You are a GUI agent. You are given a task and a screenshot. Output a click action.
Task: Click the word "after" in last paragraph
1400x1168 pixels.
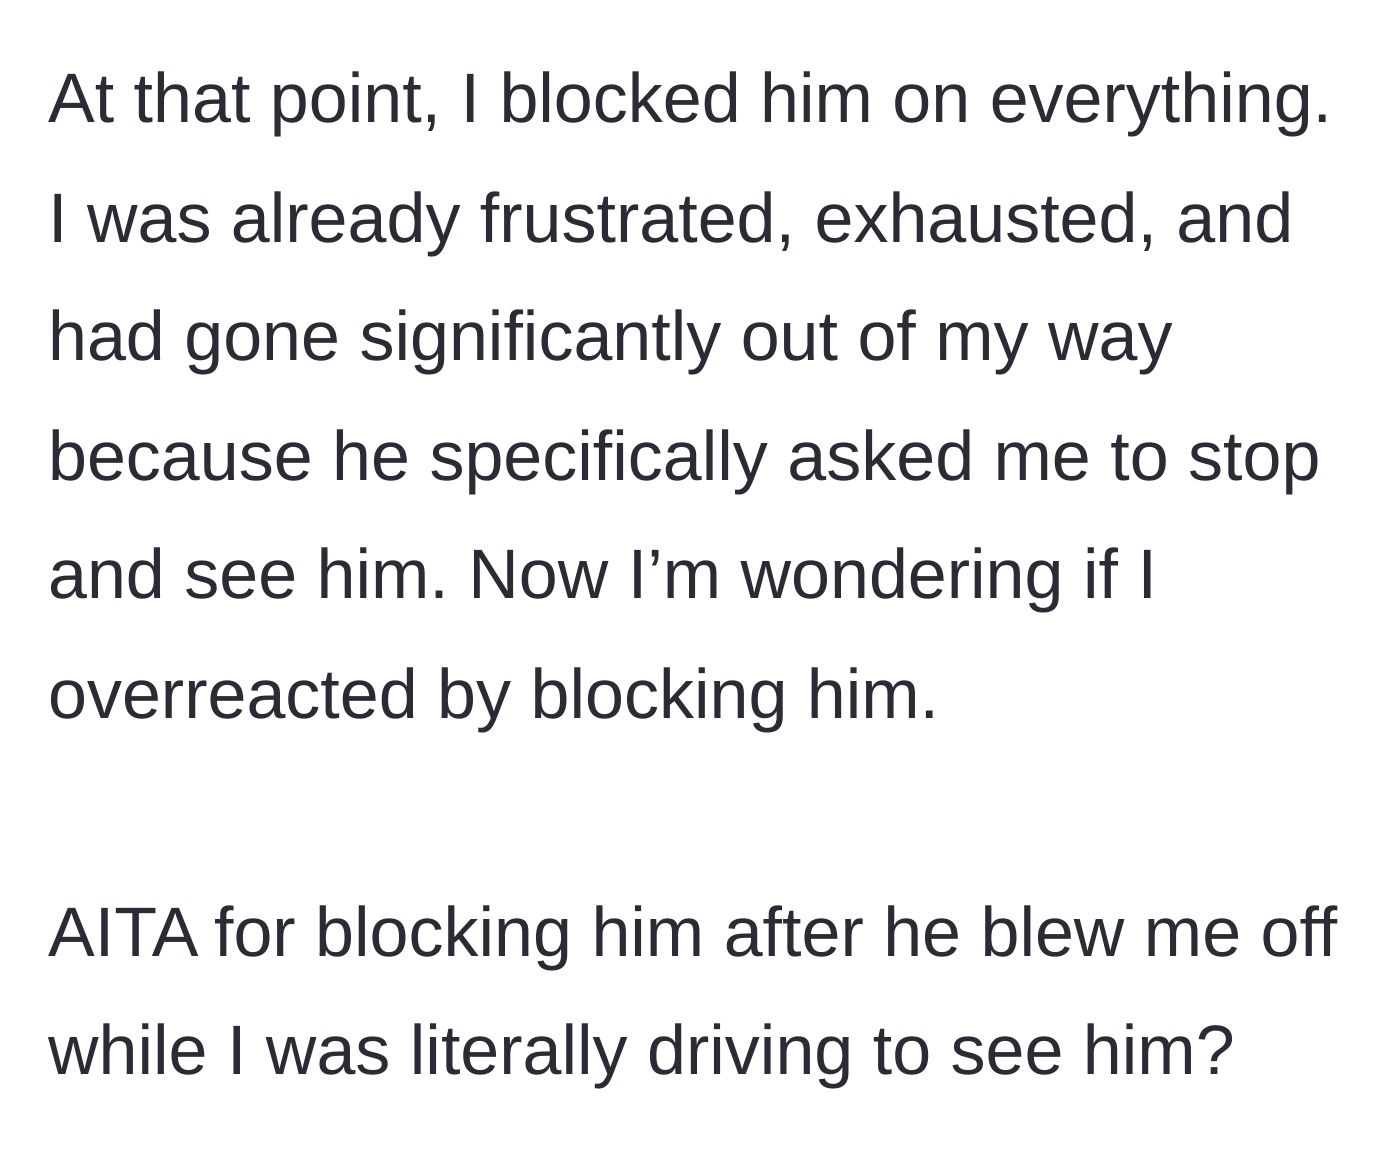[x=793, y=932]
